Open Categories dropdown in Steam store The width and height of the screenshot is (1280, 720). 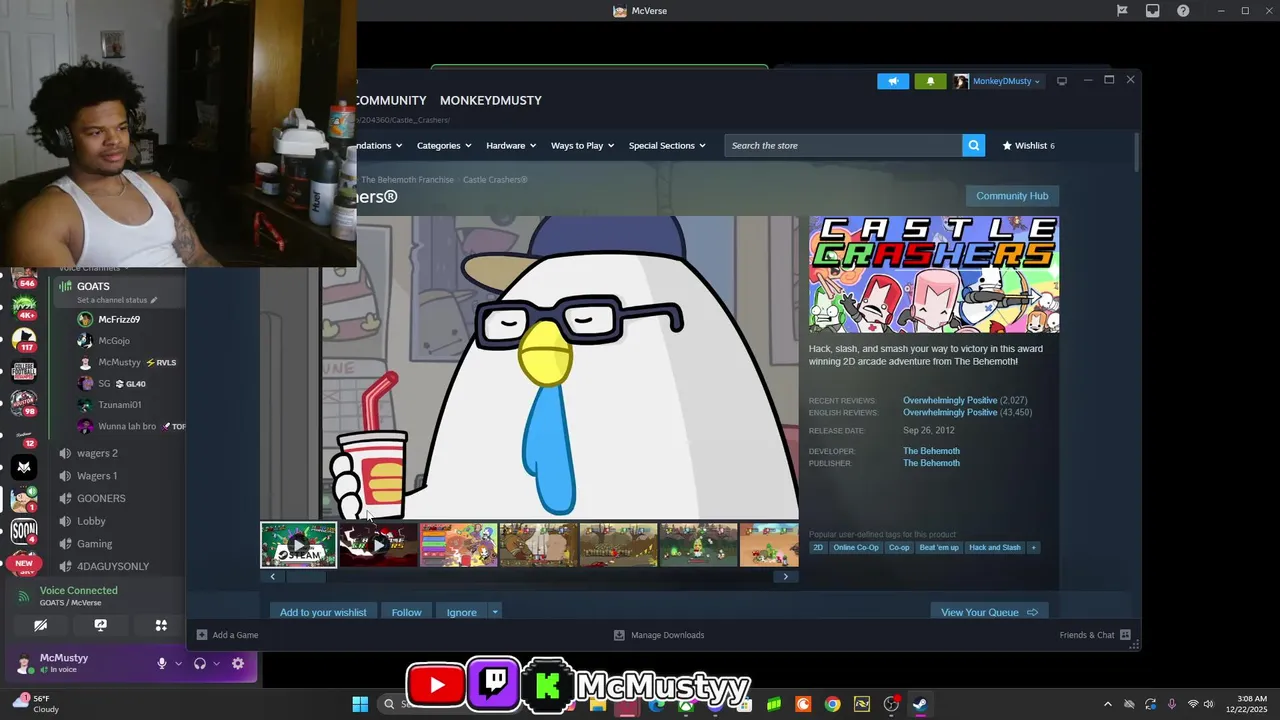pyautogui.click(x=444, y=145)
